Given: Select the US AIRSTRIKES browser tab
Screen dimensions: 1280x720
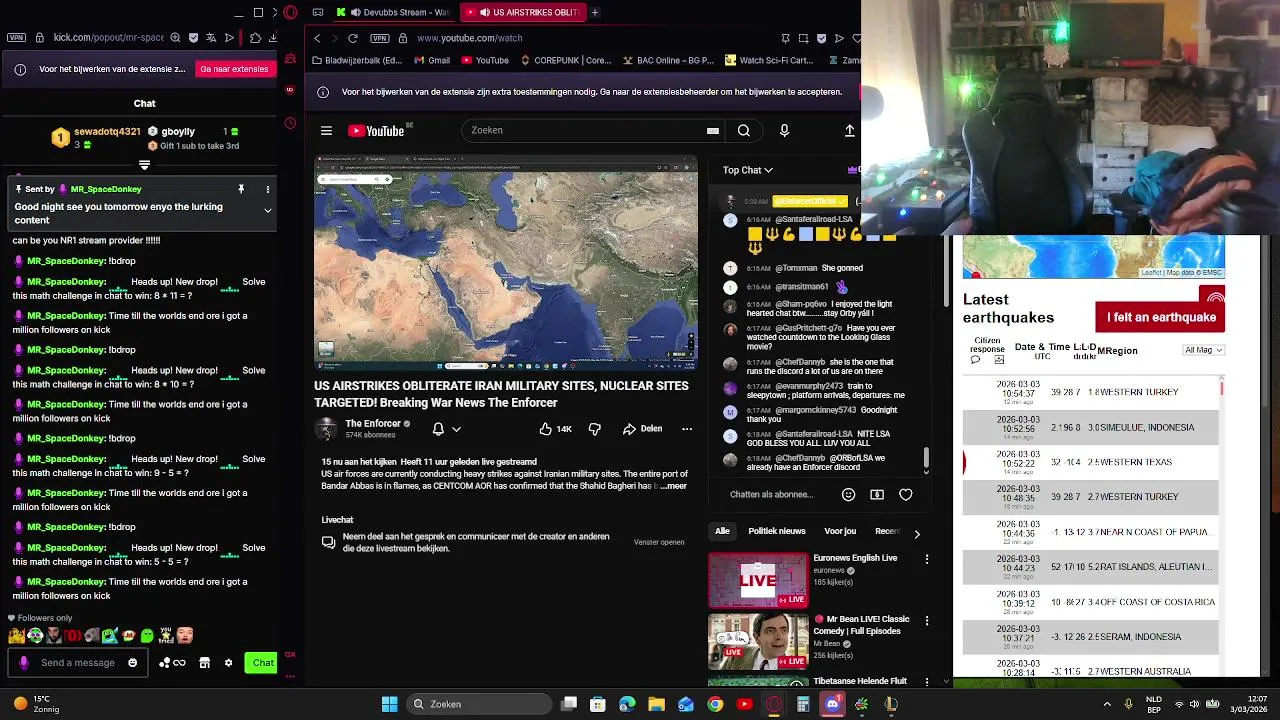Looking at the screenshot, I should [521, 12].
